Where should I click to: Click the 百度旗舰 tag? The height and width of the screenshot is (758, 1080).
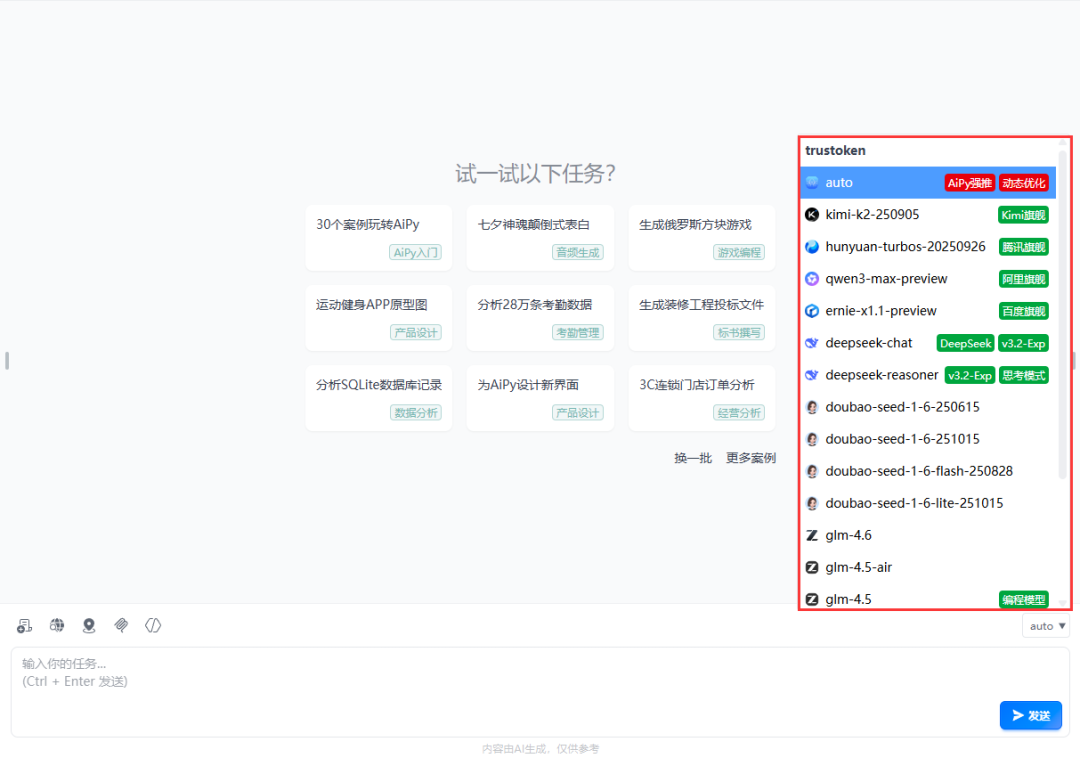point(1024,310)
